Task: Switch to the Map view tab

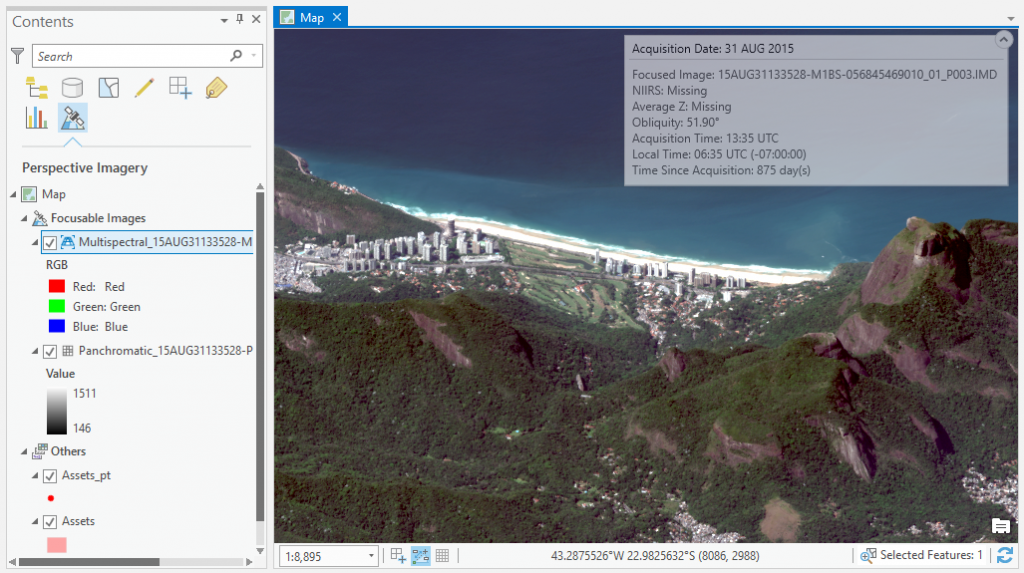Action: (311, 18)
